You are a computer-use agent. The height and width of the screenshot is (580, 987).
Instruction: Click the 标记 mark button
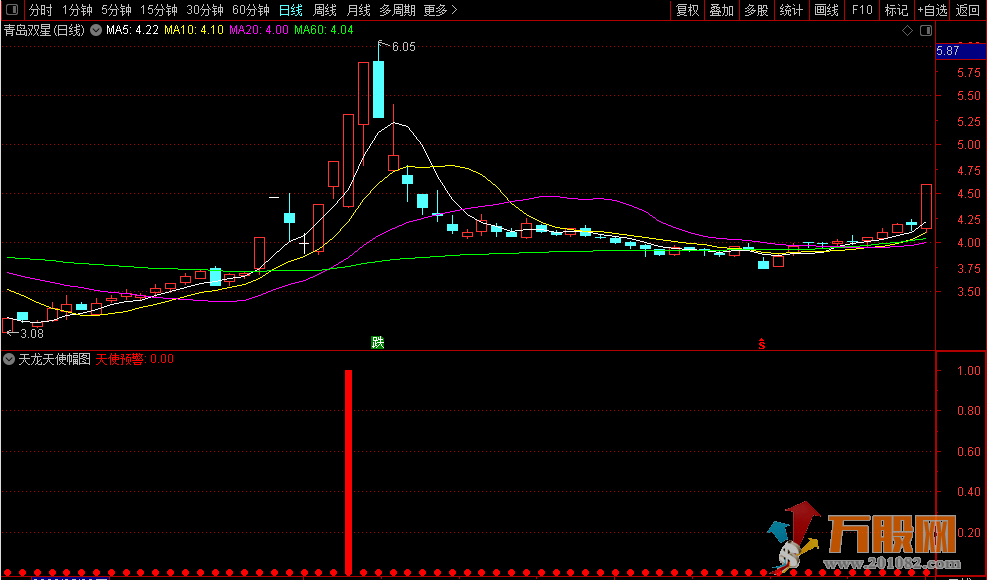(896, 10)
